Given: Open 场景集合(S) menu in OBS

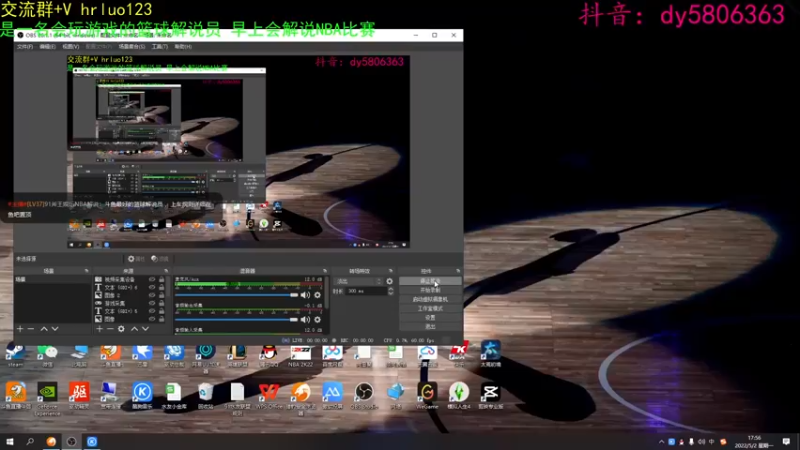Looking at the screenshot, I should [x=132, y=46].
